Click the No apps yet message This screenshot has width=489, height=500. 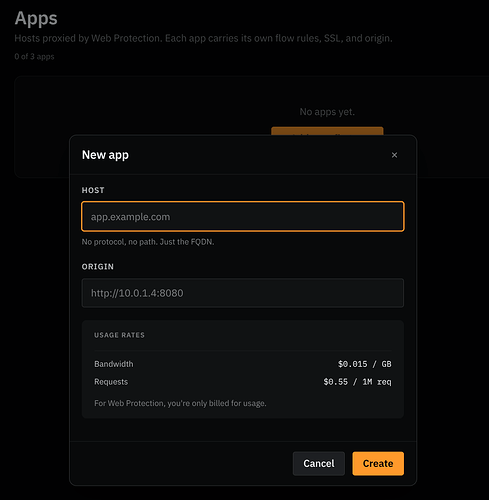pos(327,112)
